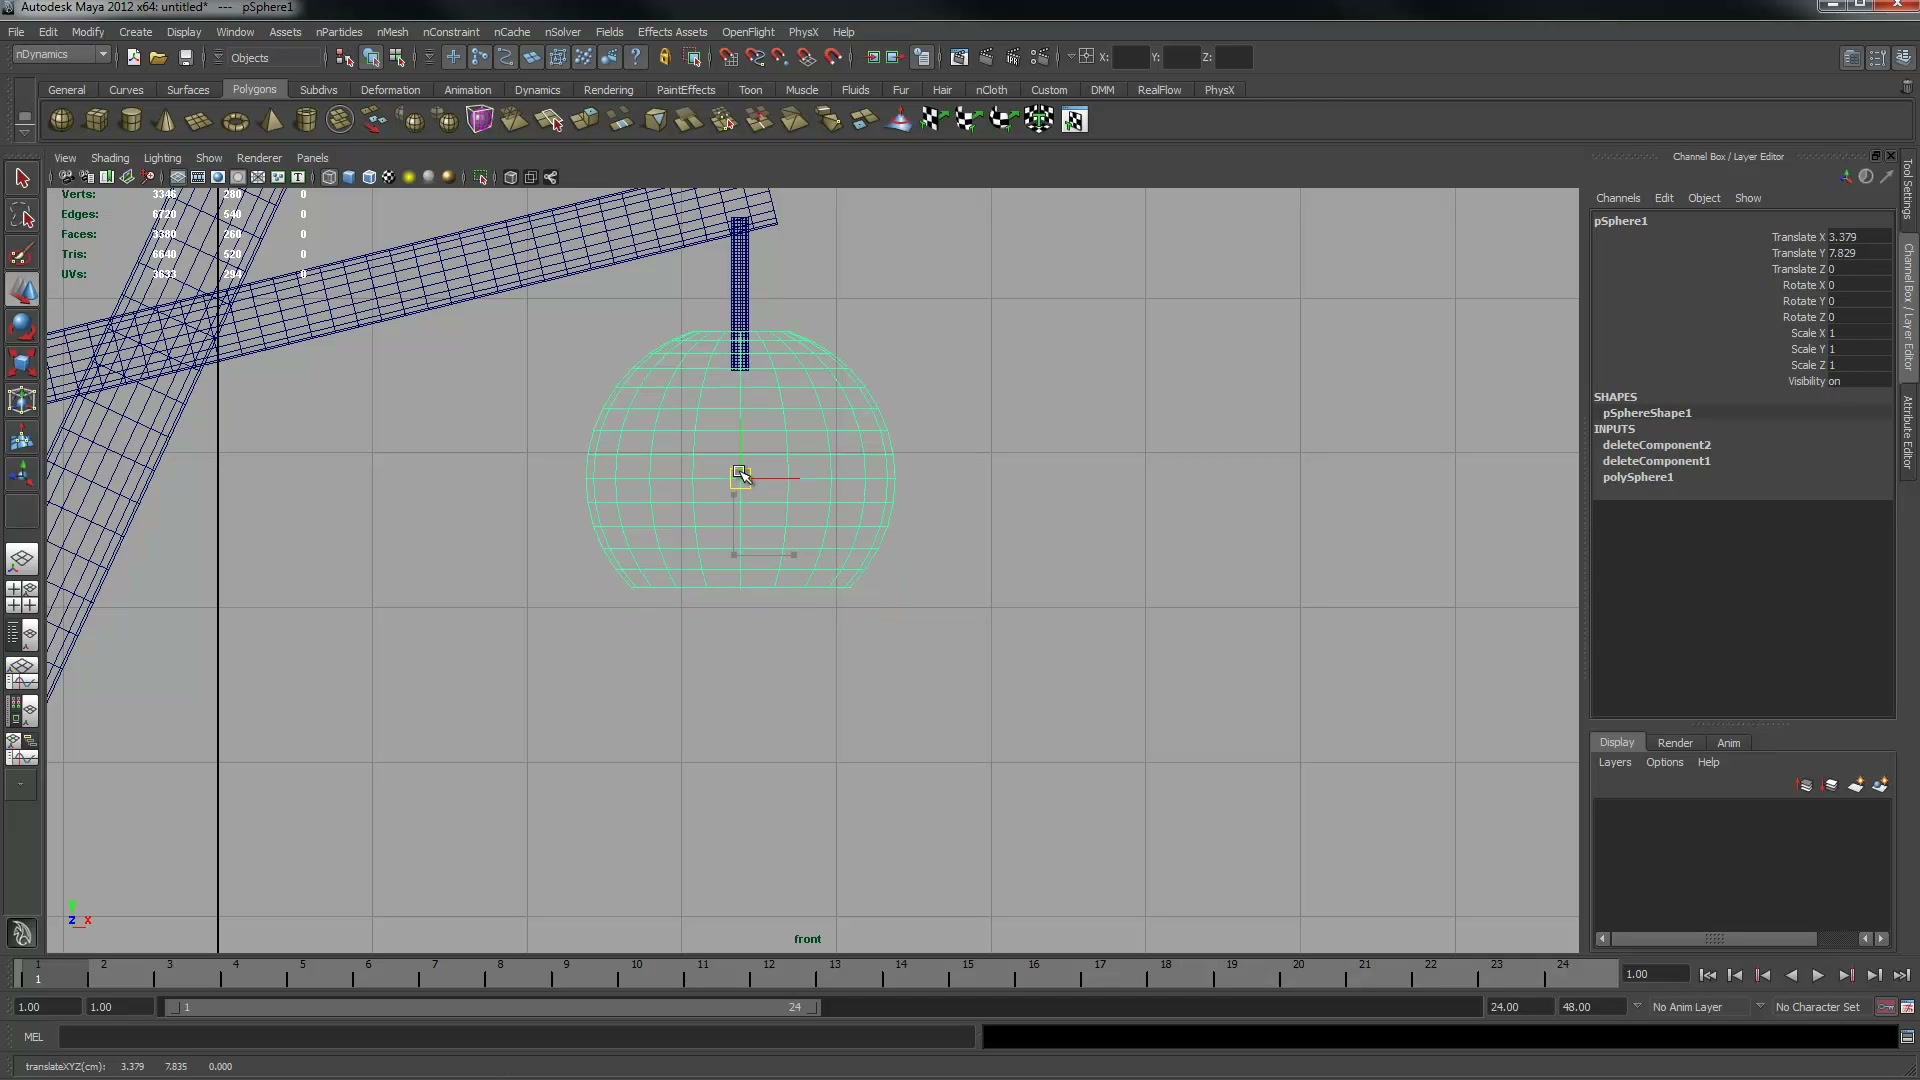This screenshot has height=1080, width=1920.
Task: Switch to the Rendering shelf tab
Action: pos(608,90)
